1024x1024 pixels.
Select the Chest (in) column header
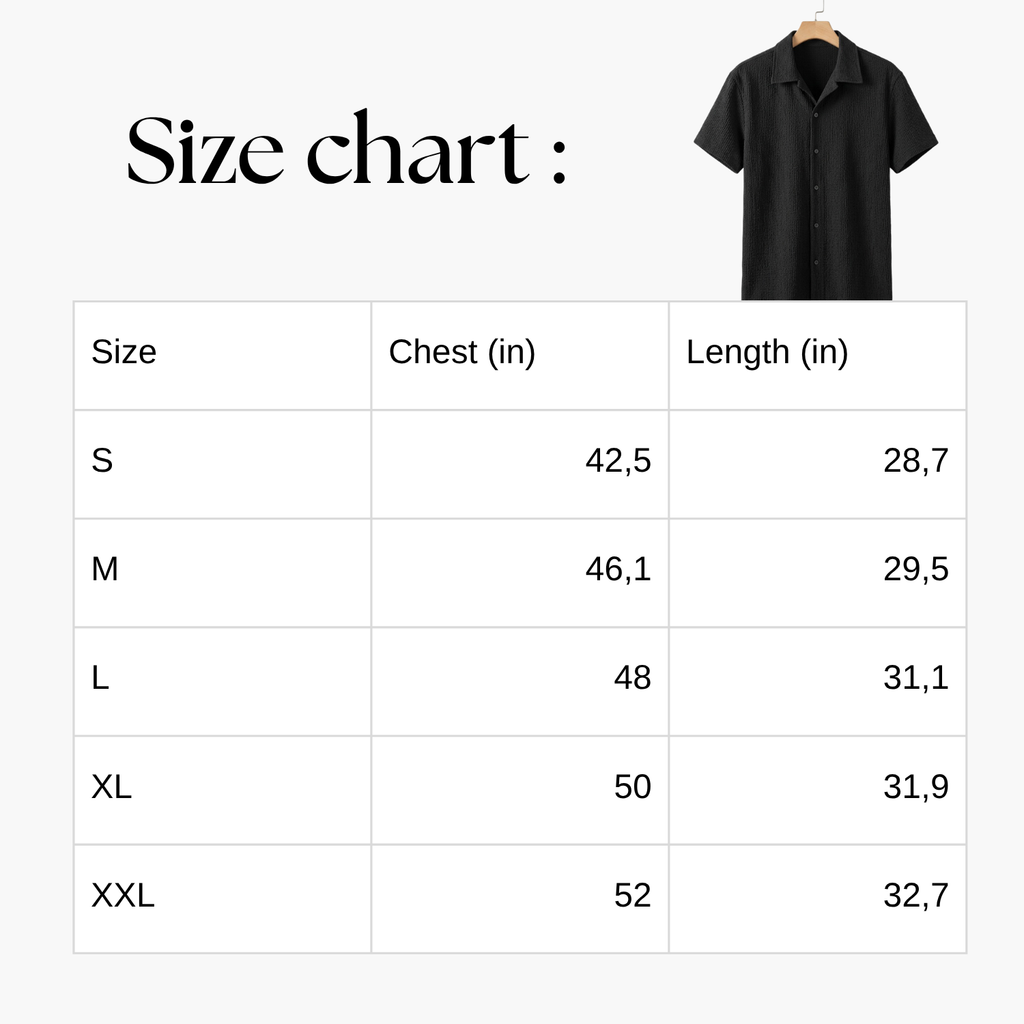coord(462,352)
